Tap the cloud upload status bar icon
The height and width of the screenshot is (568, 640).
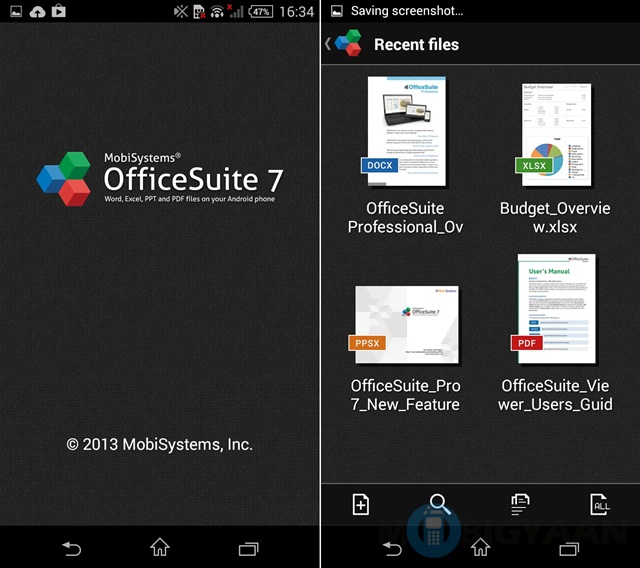tap(37, 11)
